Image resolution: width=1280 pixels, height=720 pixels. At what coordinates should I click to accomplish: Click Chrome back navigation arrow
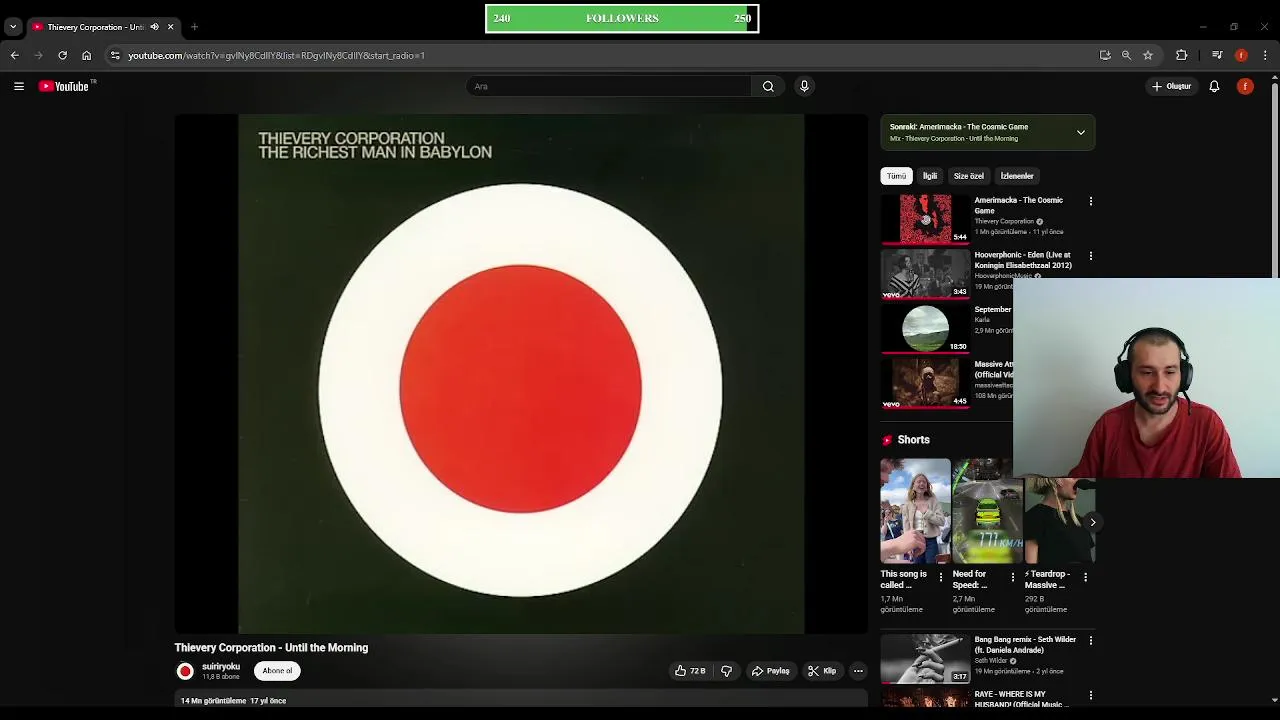15,55
